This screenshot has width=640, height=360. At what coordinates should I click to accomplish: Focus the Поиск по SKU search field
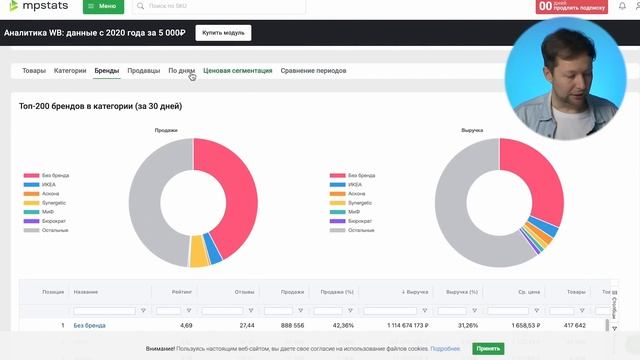pos(219,6)
